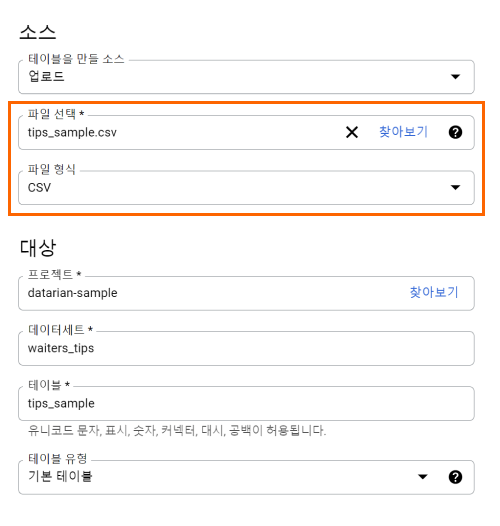Click the 대상 section heading

pos(38,248)
